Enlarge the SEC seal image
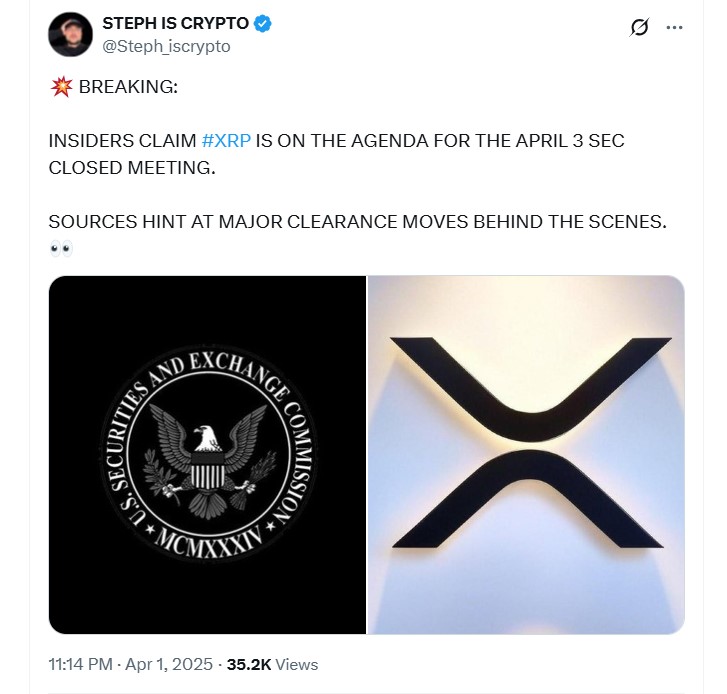The image size is (727, 694). coord(207,455)
